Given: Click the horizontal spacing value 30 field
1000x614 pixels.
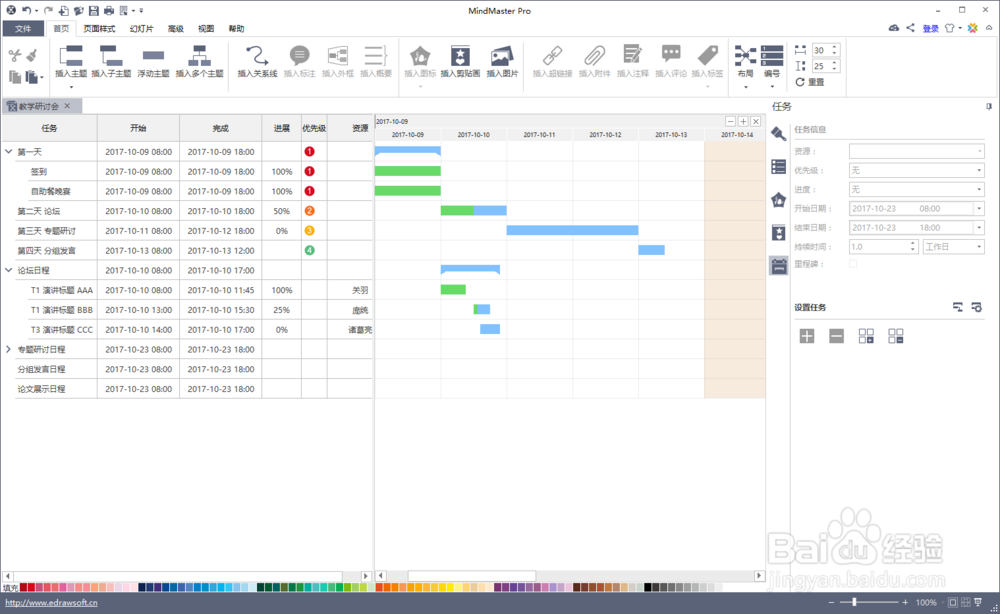Looking at the screenshot, I should click(x=821, y=50).
